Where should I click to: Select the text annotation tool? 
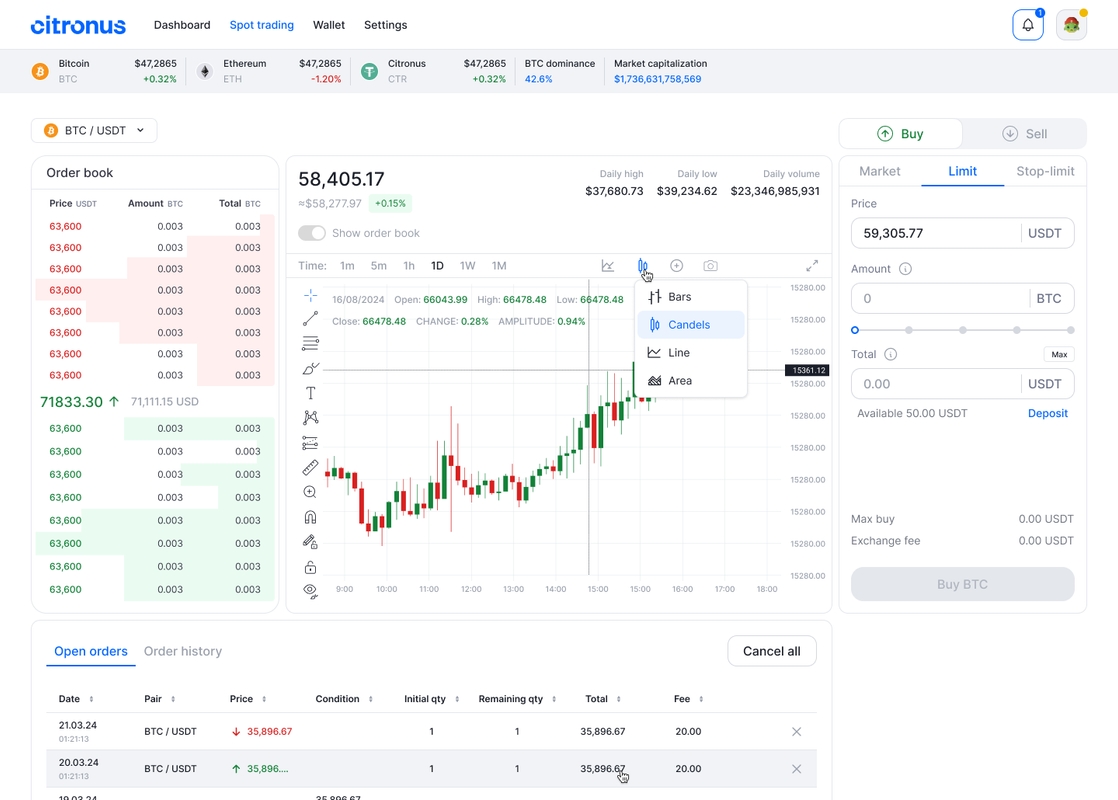[x=310, y=393]
